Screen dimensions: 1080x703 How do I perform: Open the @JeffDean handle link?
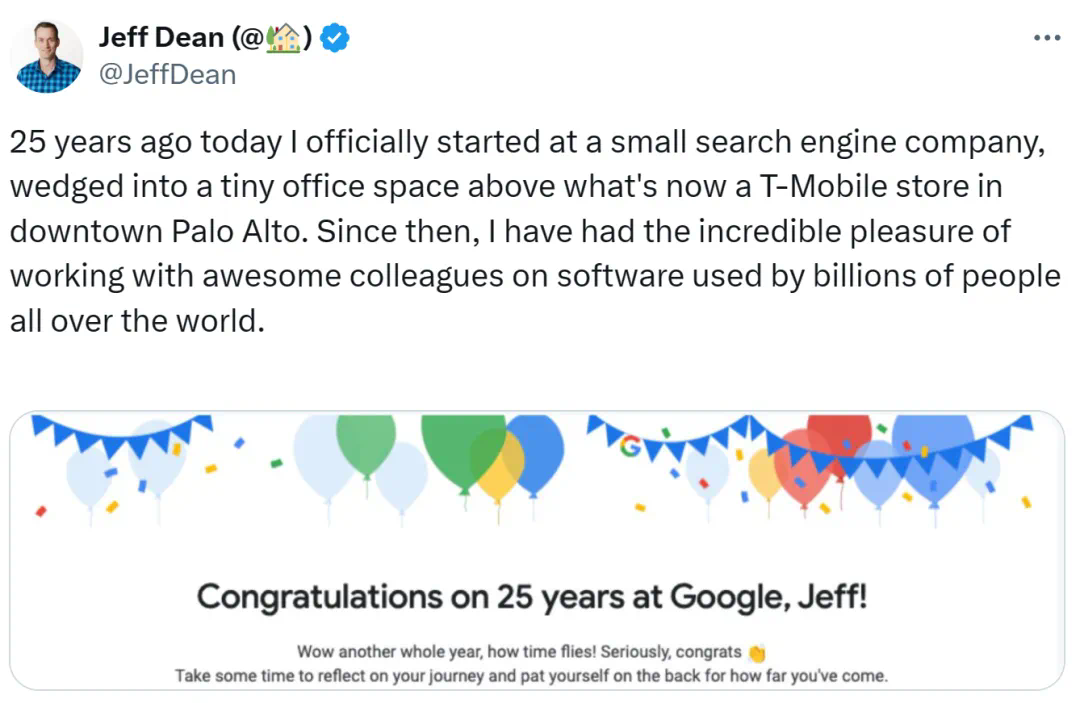point(167,74)
